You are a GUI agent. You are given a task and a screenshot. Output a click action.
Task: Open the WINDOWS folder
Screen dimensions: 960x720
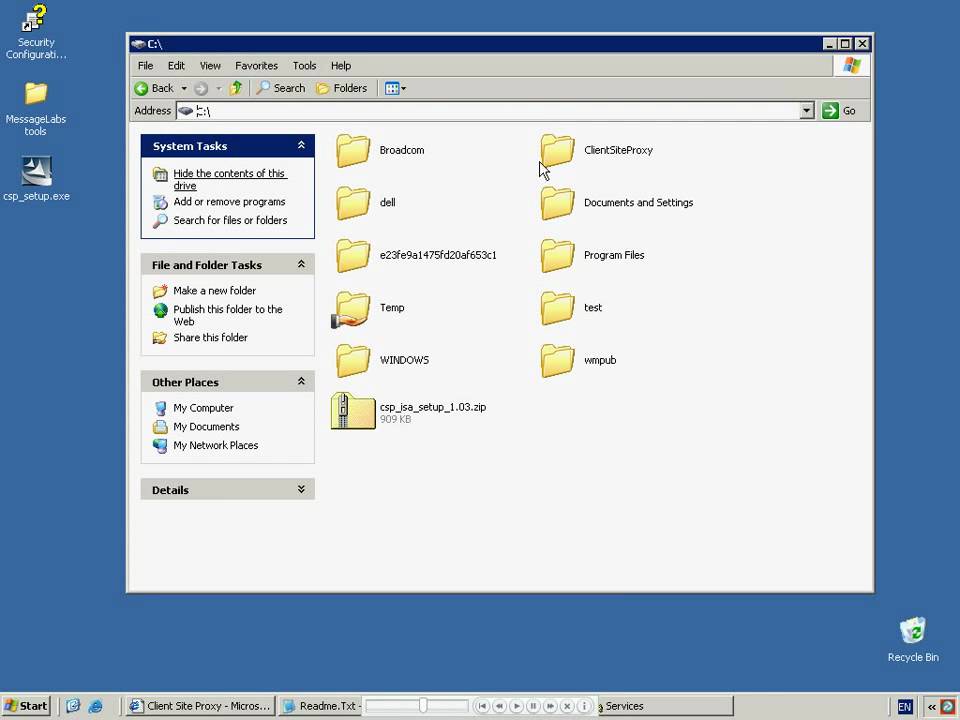click(353, 361)
